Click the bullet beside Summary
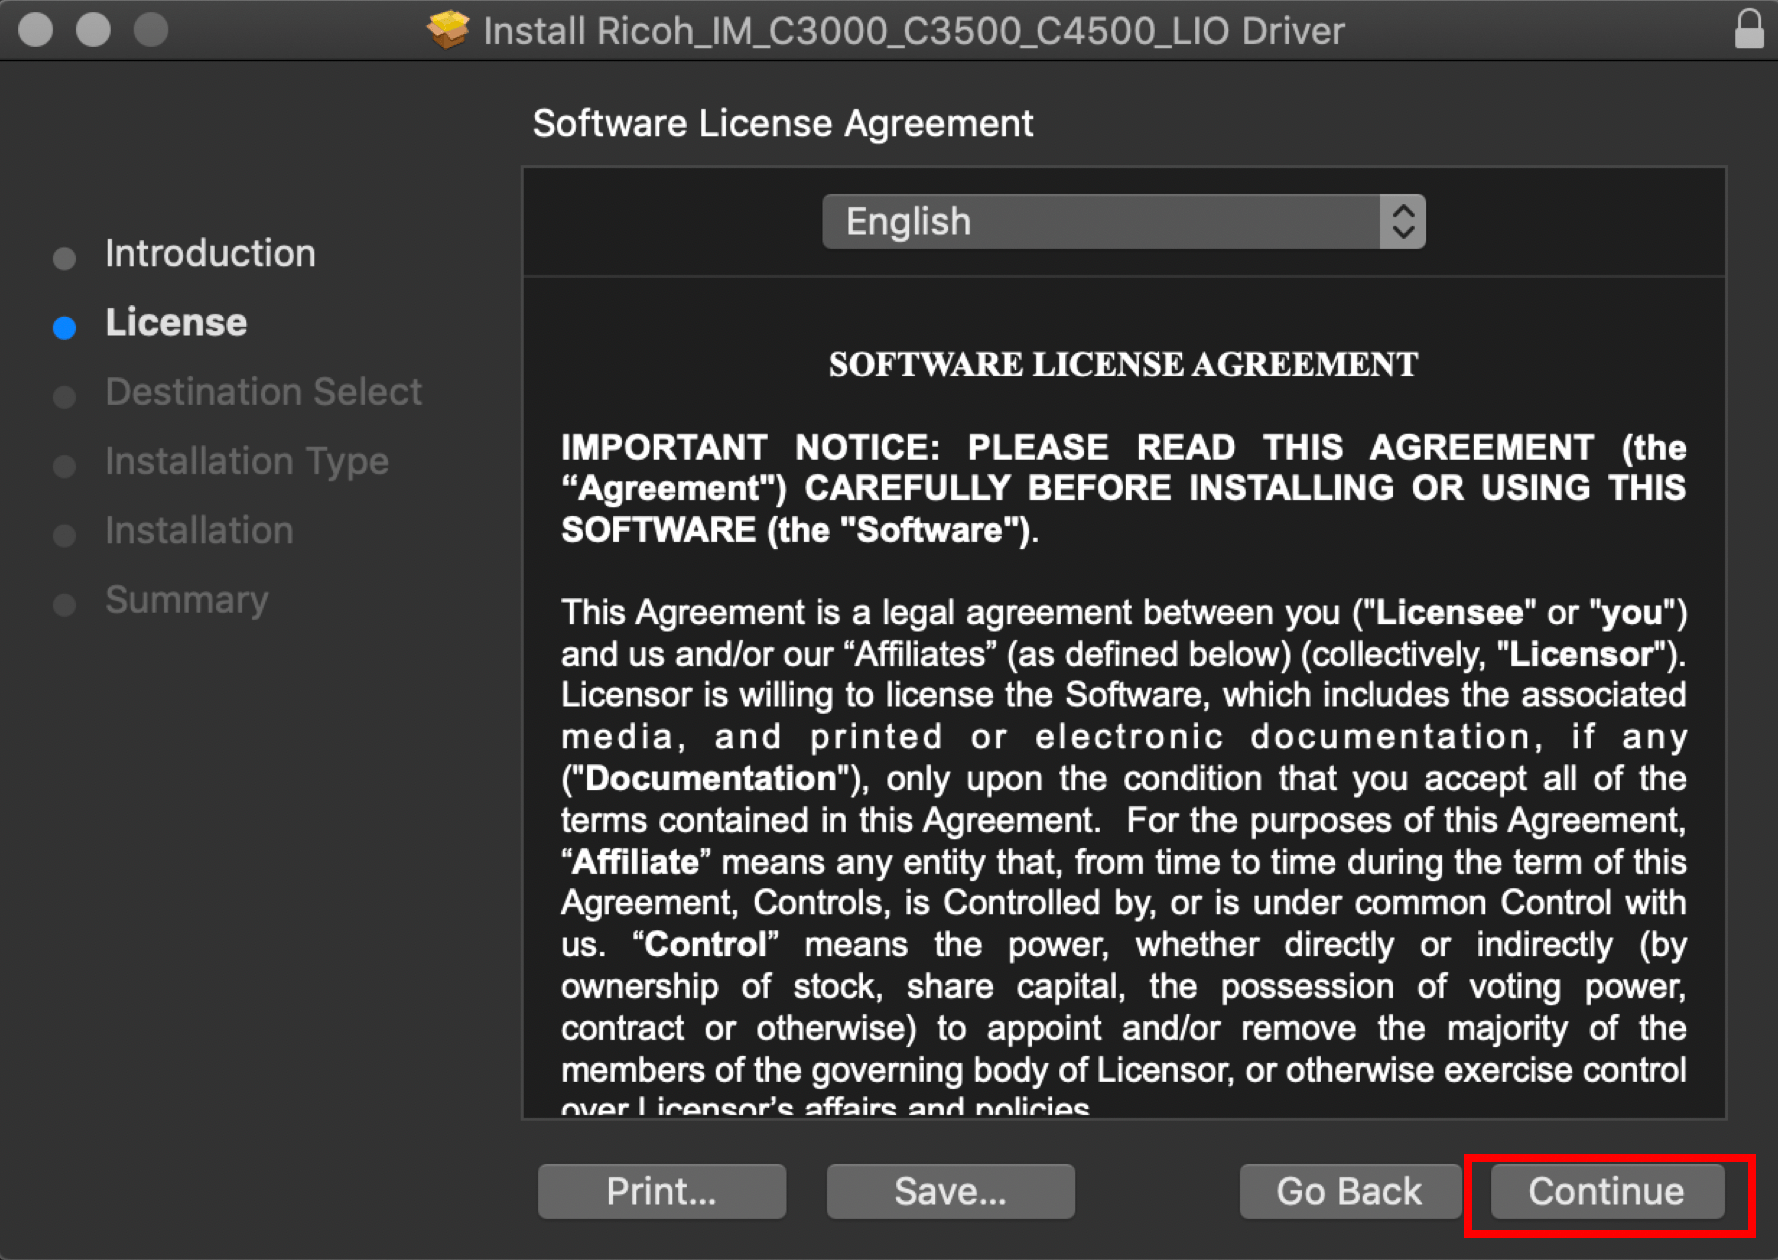 point(65,605)
